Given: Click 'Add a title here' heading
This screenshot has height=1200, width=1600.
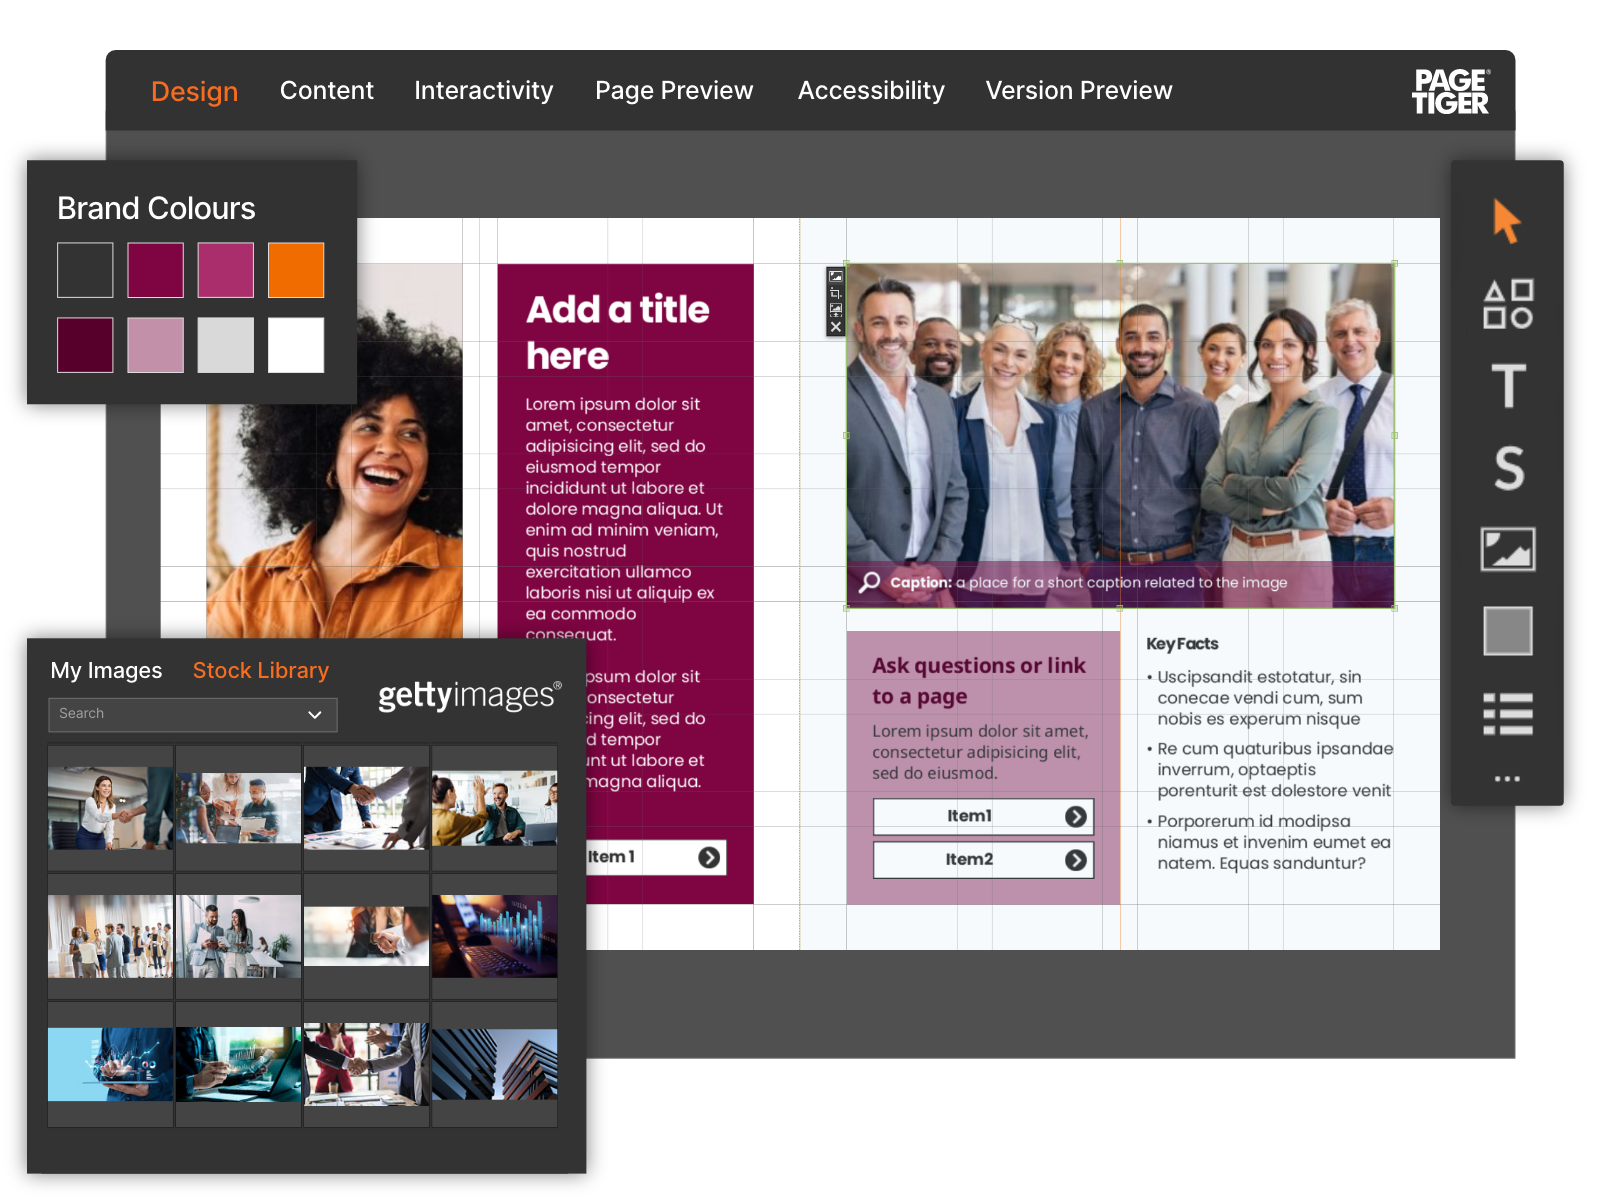Looking at the screenshot, I should 618,332.
